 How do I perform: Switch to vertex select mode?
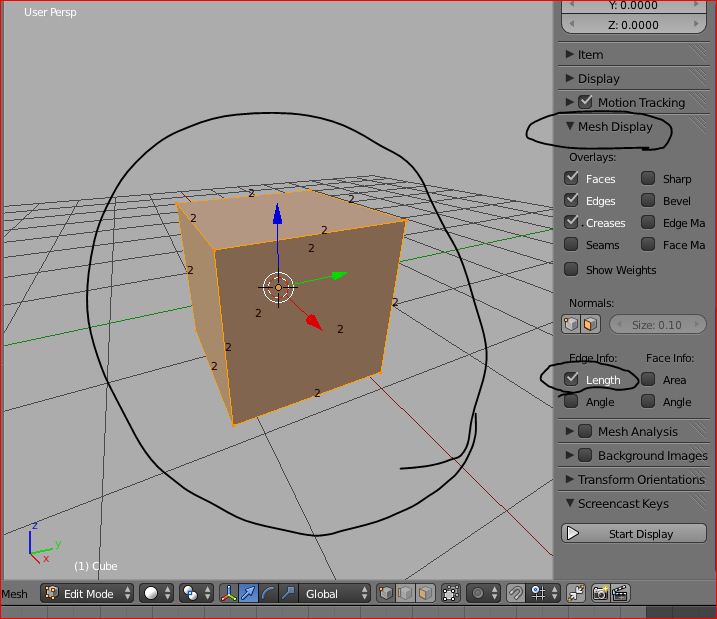[386, 593]
